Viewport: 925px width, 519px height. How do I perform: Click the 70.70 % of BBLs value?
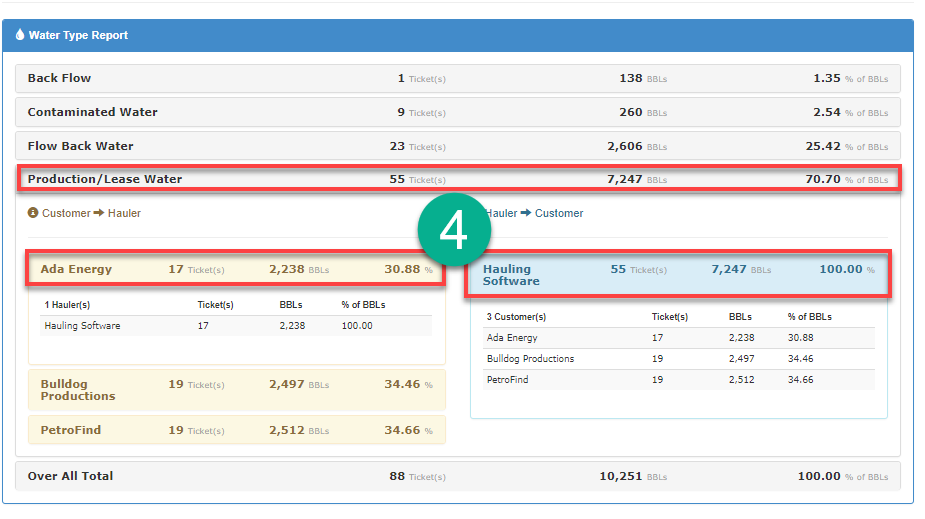point(847,179)
